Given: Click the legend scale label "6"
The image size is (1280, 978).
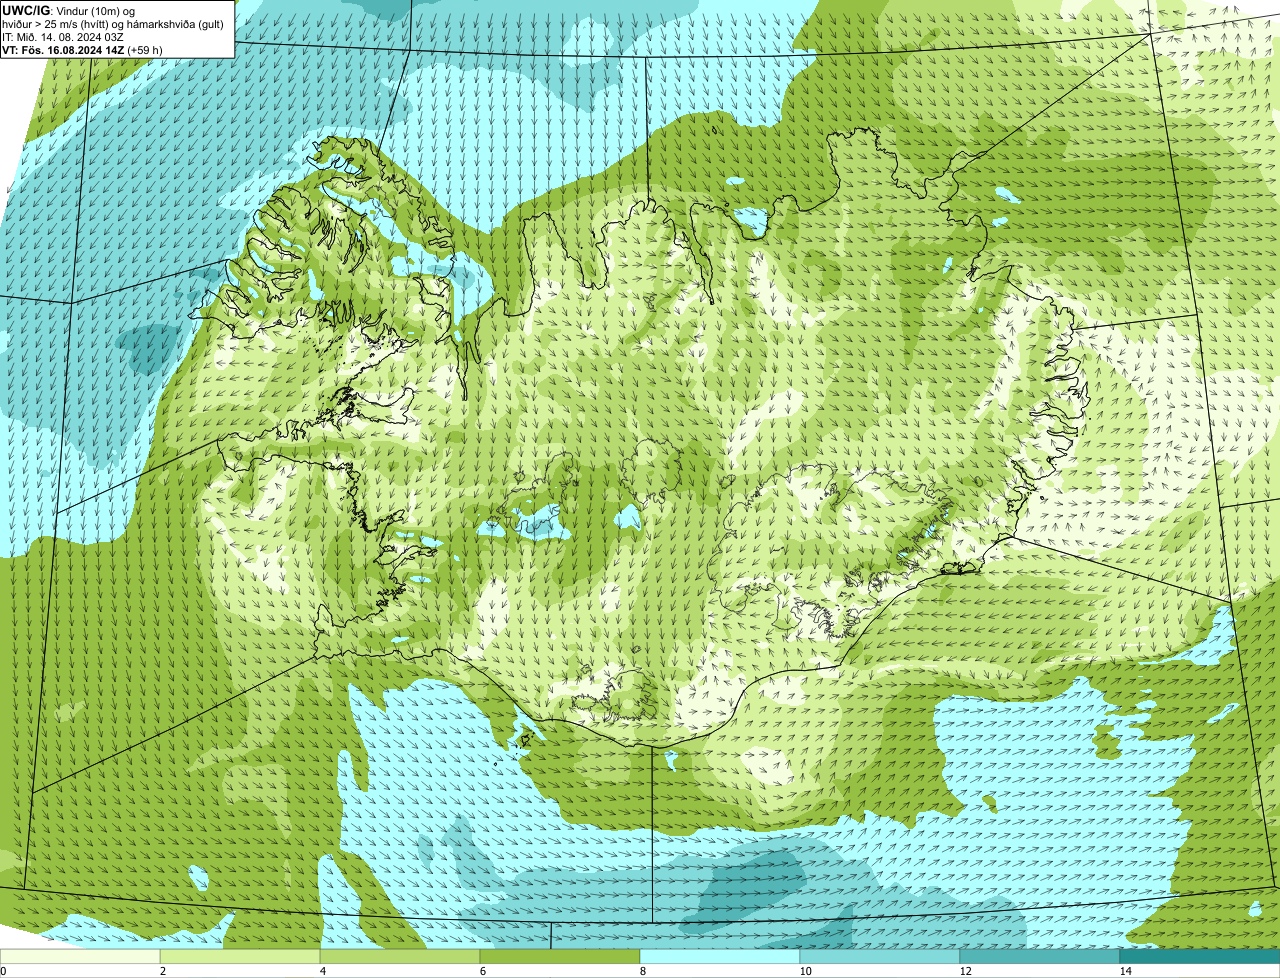Looking at the screenshot, I should coord(482,971).
